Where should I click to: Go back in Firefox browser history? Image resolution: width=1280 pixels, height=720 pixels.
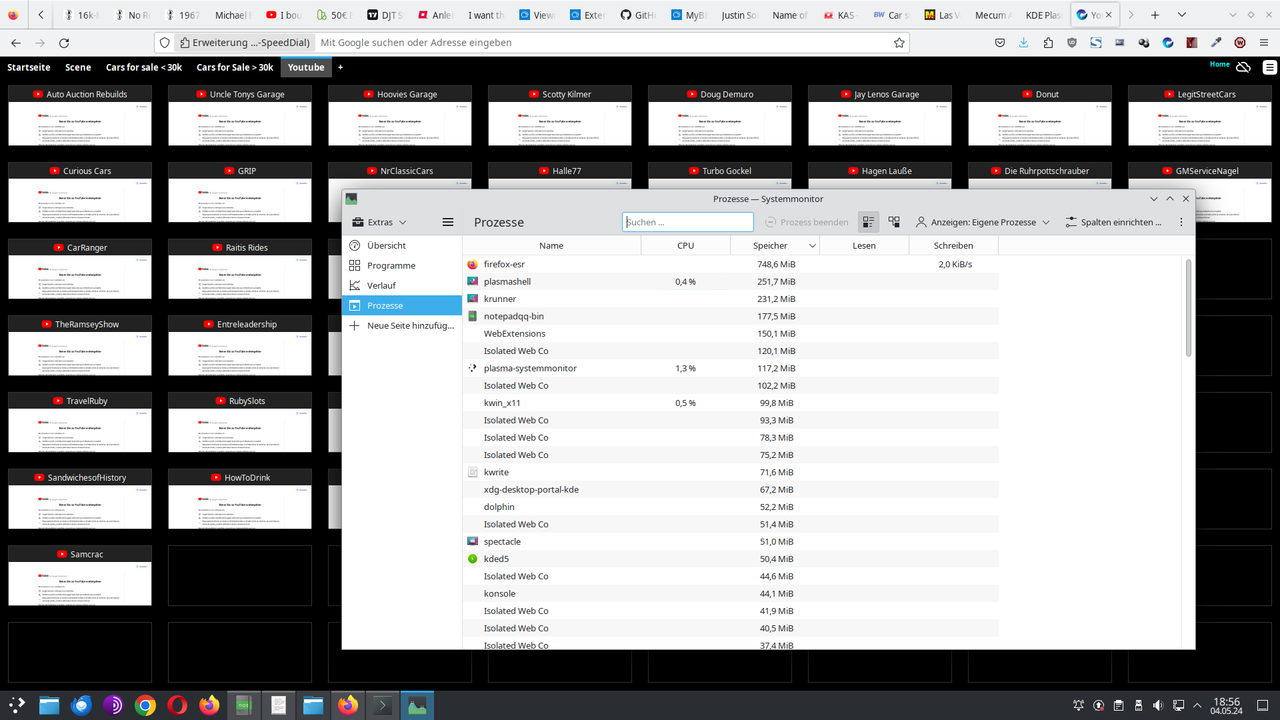tap(16, 43)
